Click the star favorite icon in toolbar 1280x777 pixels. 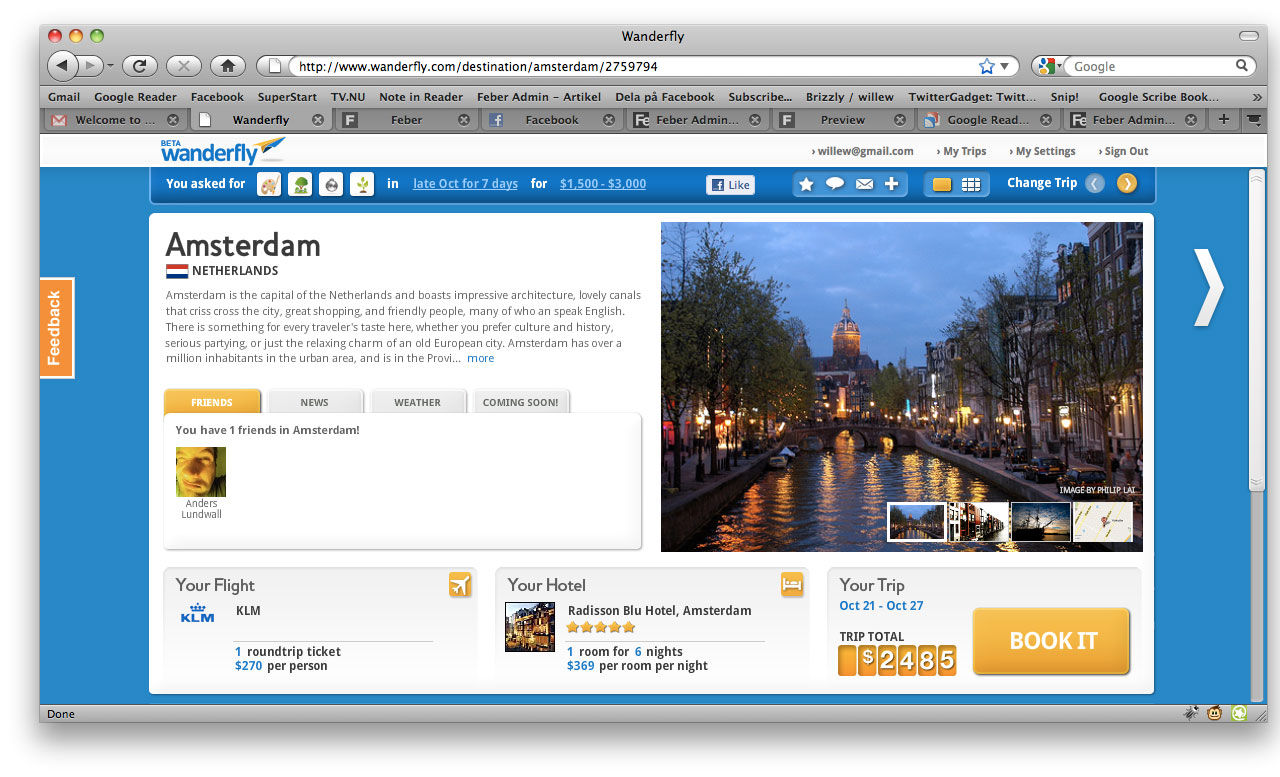(x=806, y=184)
